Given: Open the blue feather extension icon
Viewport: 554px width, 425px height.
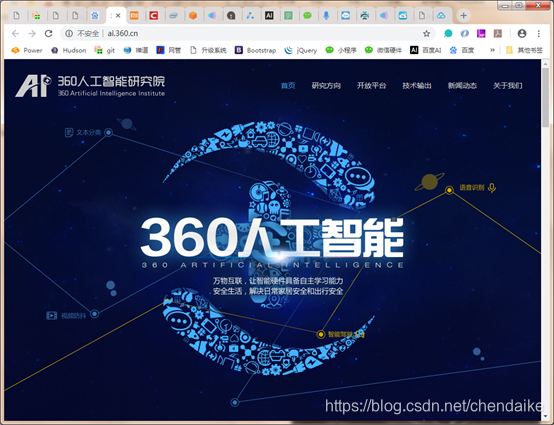Looking at the screenshot, I should tap(465, 34).
